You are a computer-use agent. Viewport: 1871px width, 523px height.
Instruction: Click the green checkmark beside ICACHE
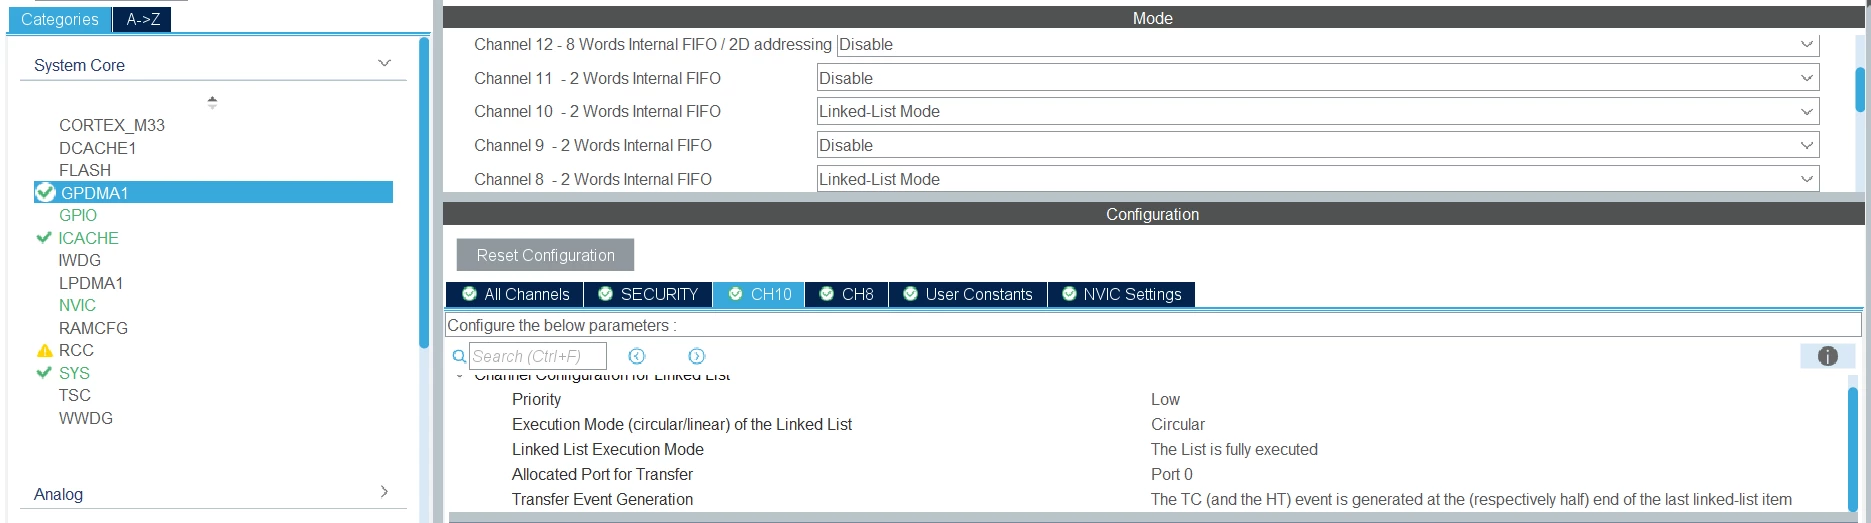(44, 237)
